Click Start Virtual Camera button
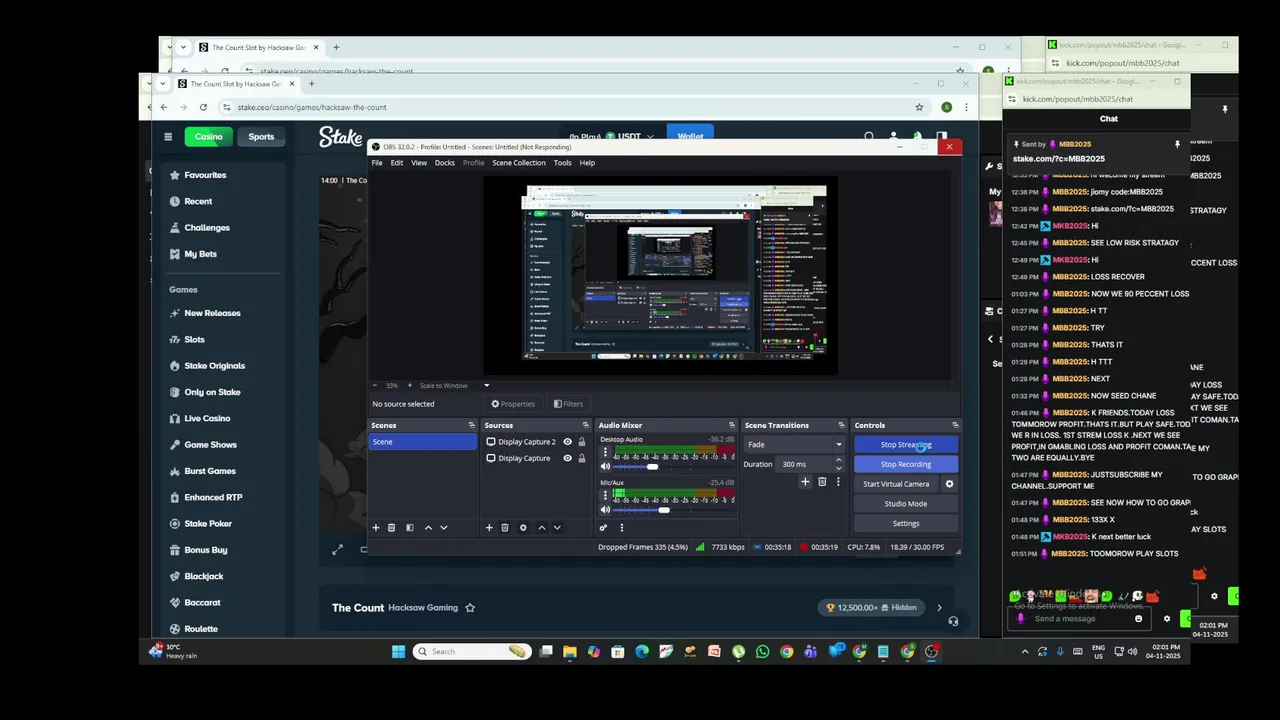Screen dimensions: 1280x720 (896, 484)
